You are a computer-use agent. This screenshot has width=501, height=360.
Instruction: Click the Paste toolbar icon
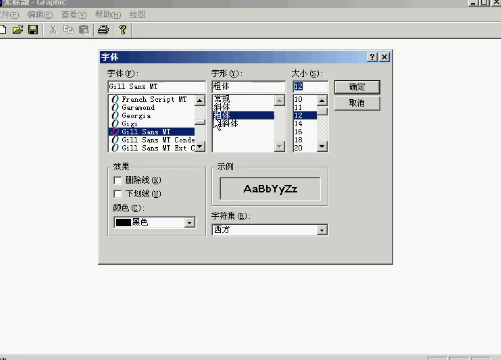click(x=84, y=30)
